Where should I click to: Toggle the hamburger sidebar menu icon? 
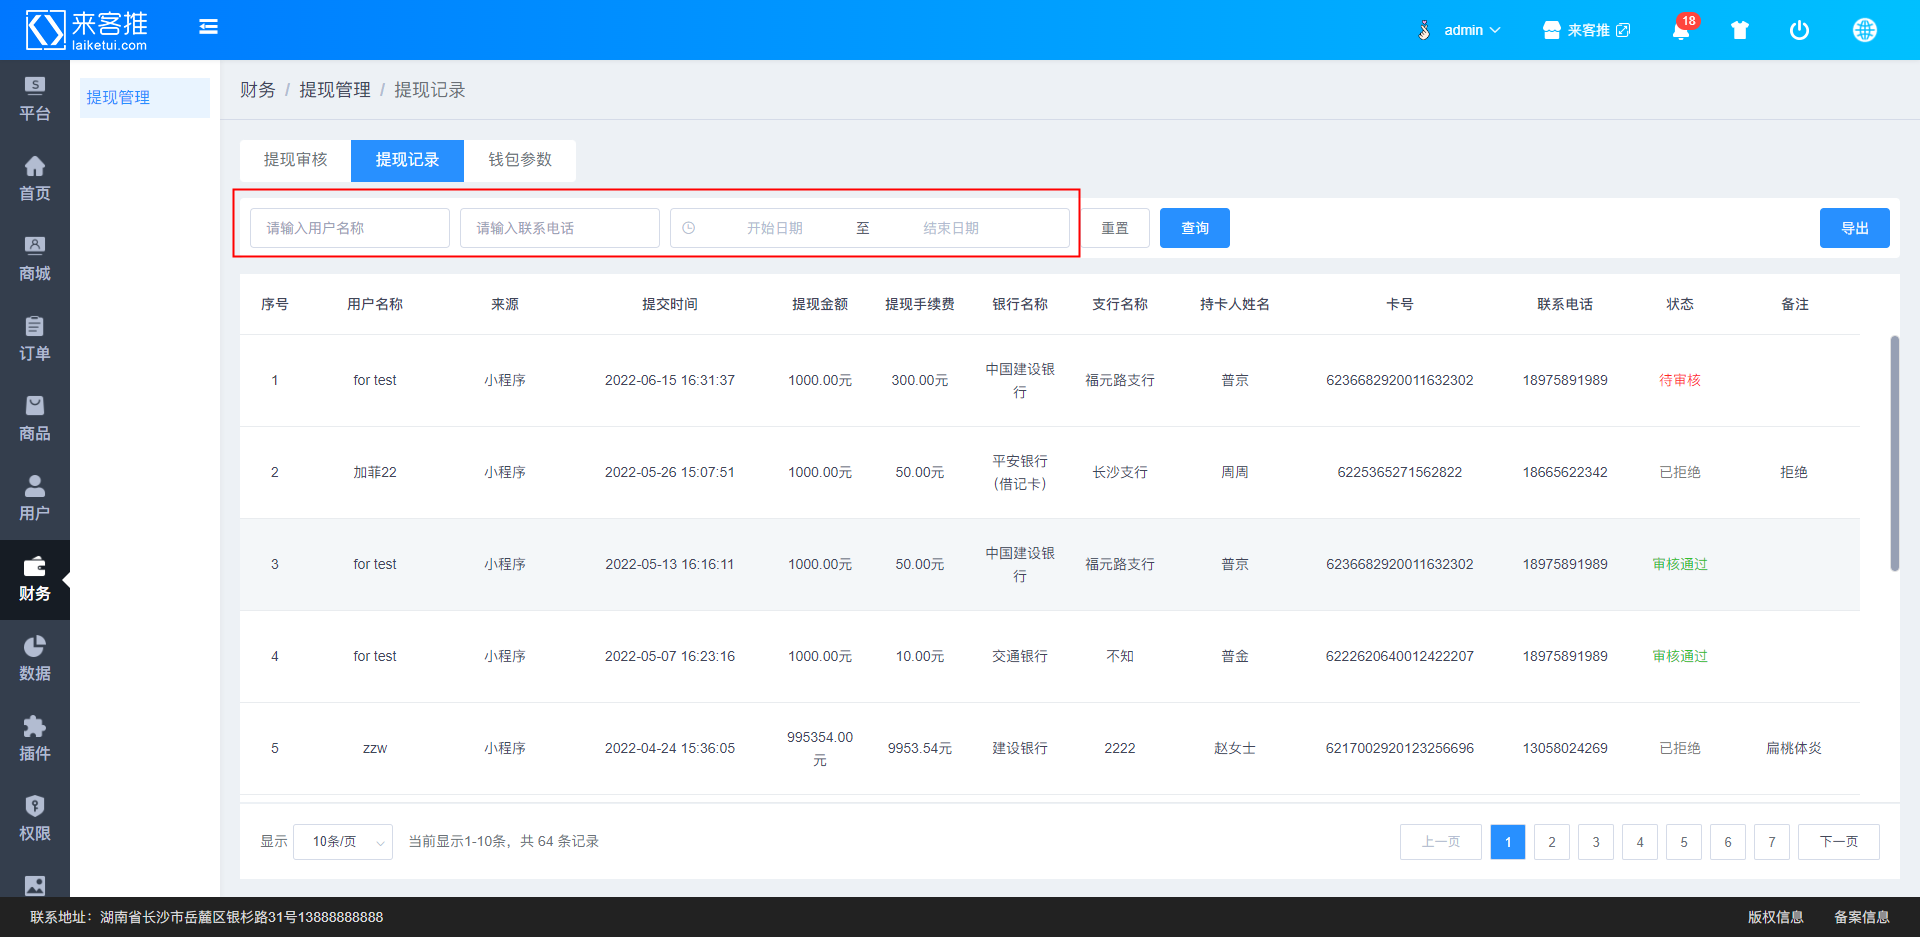coord(208,27)
